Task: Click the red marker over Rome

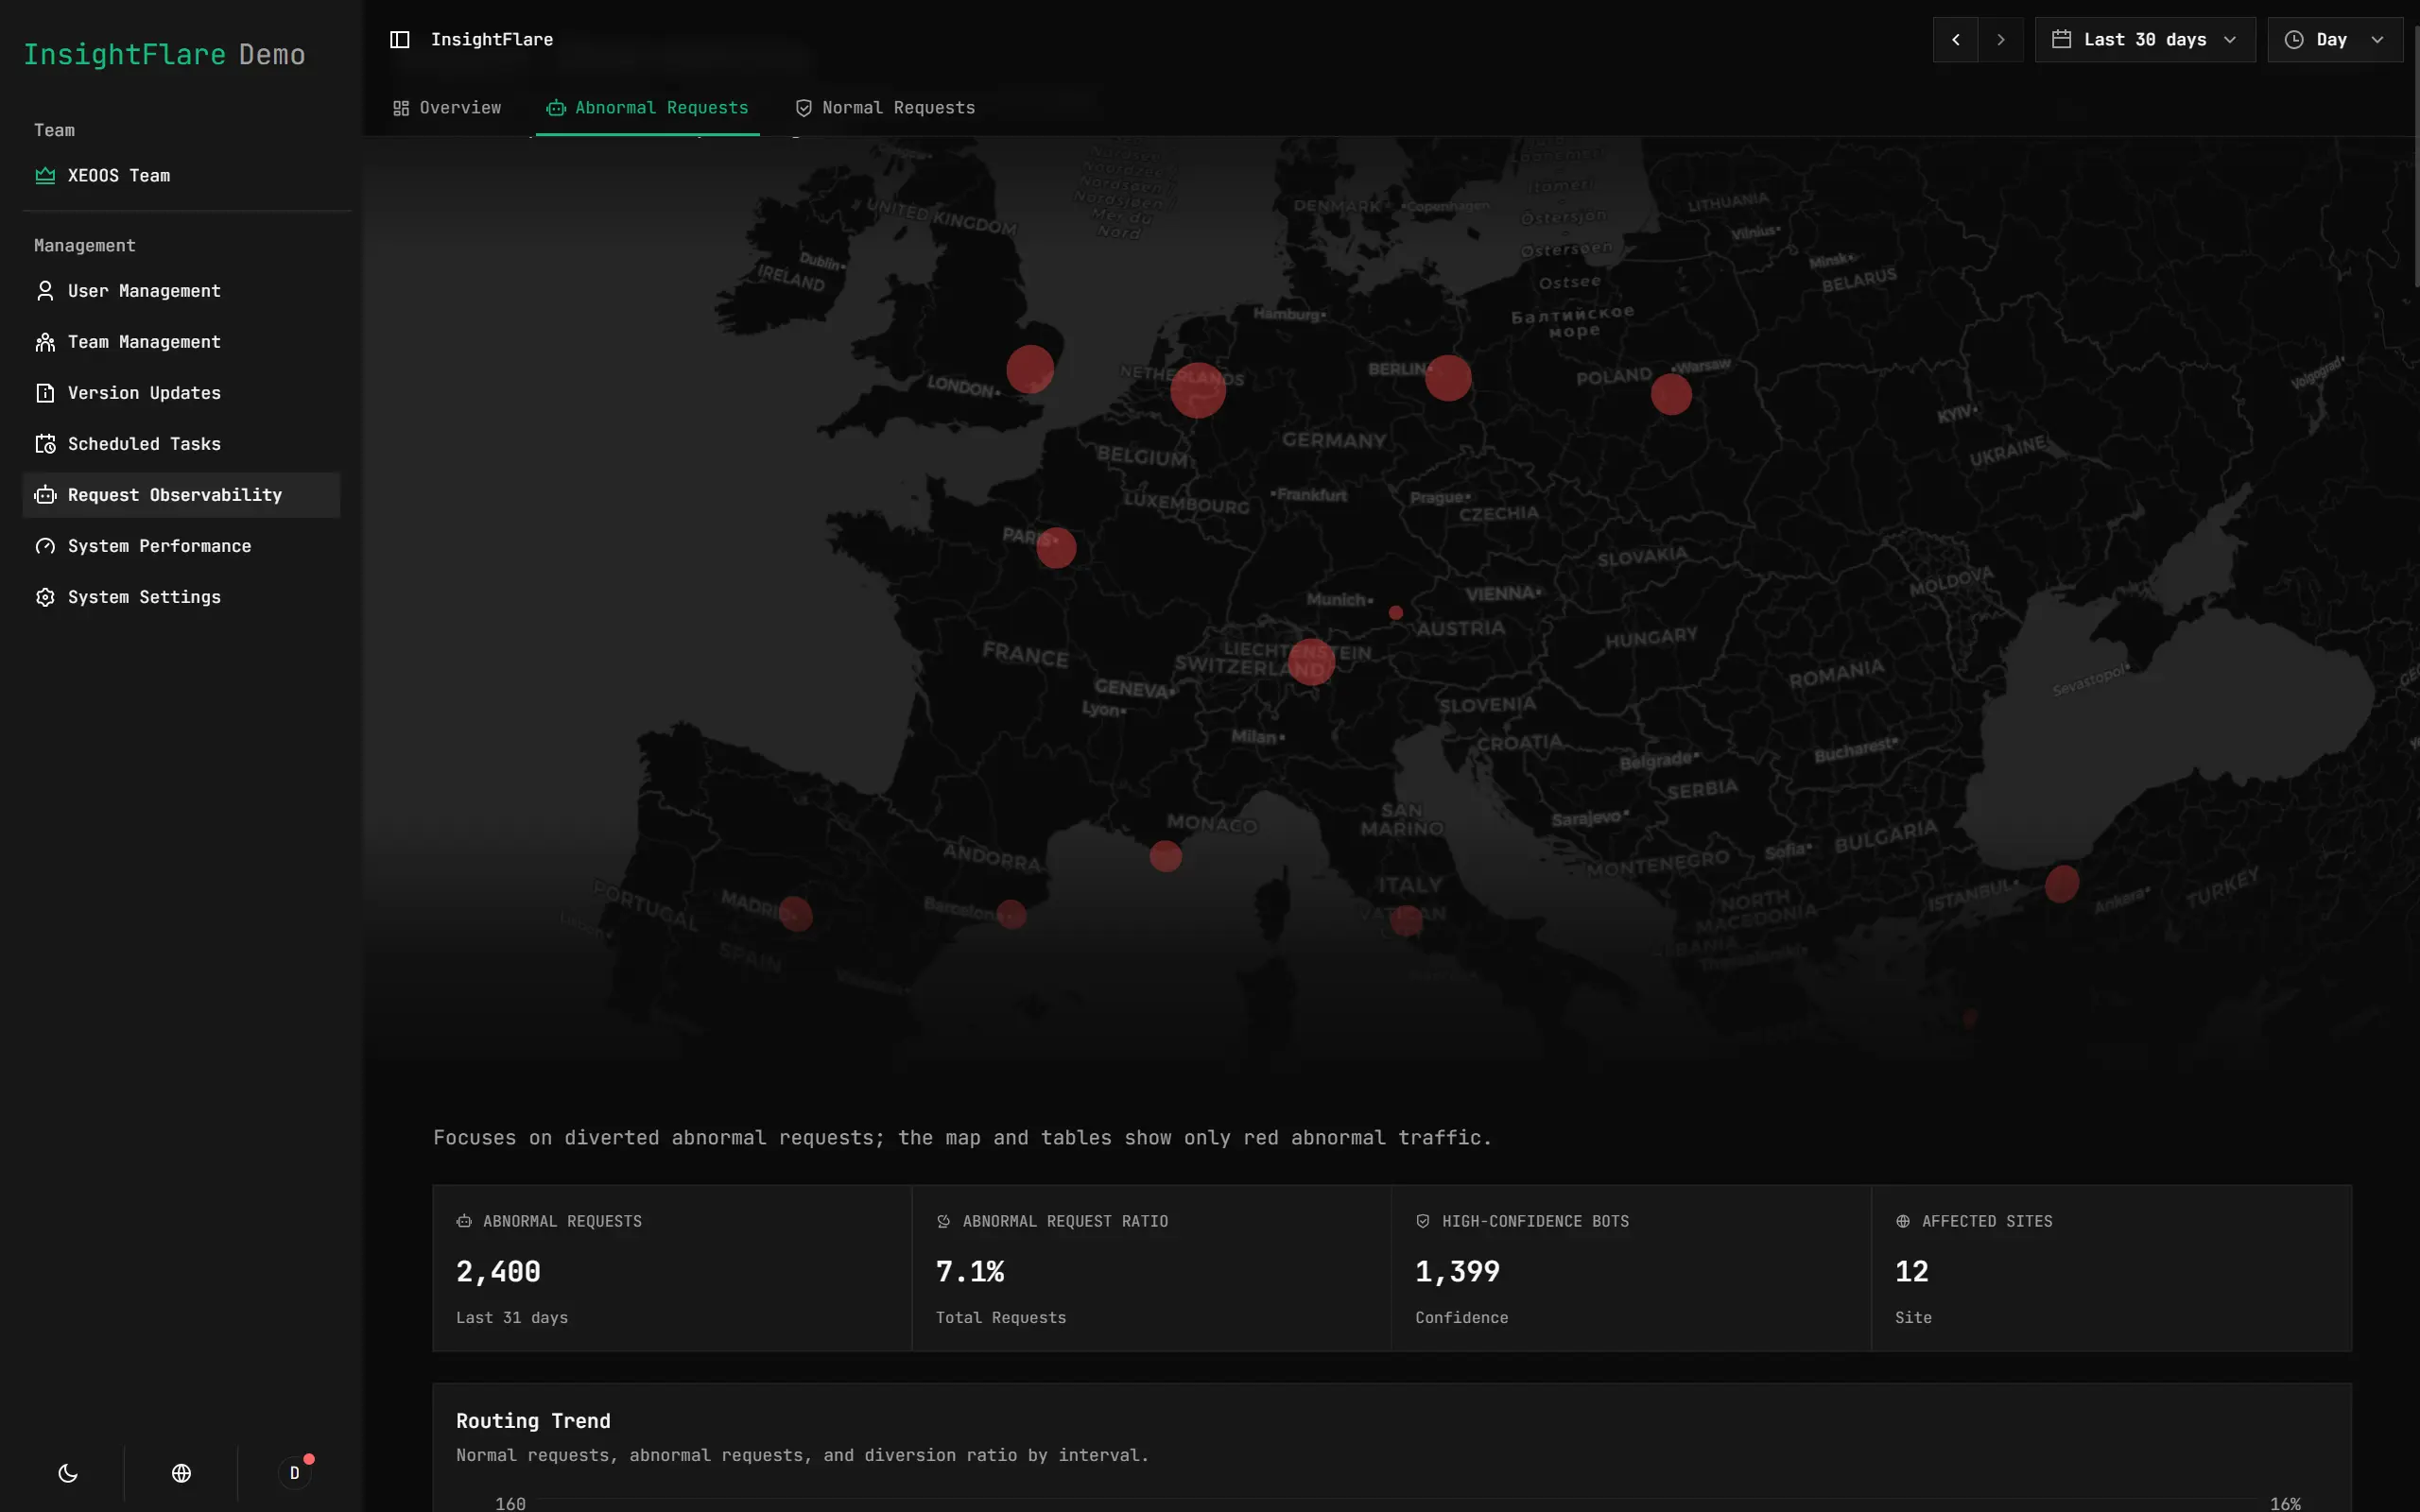Action: [x=1406, y=920]
